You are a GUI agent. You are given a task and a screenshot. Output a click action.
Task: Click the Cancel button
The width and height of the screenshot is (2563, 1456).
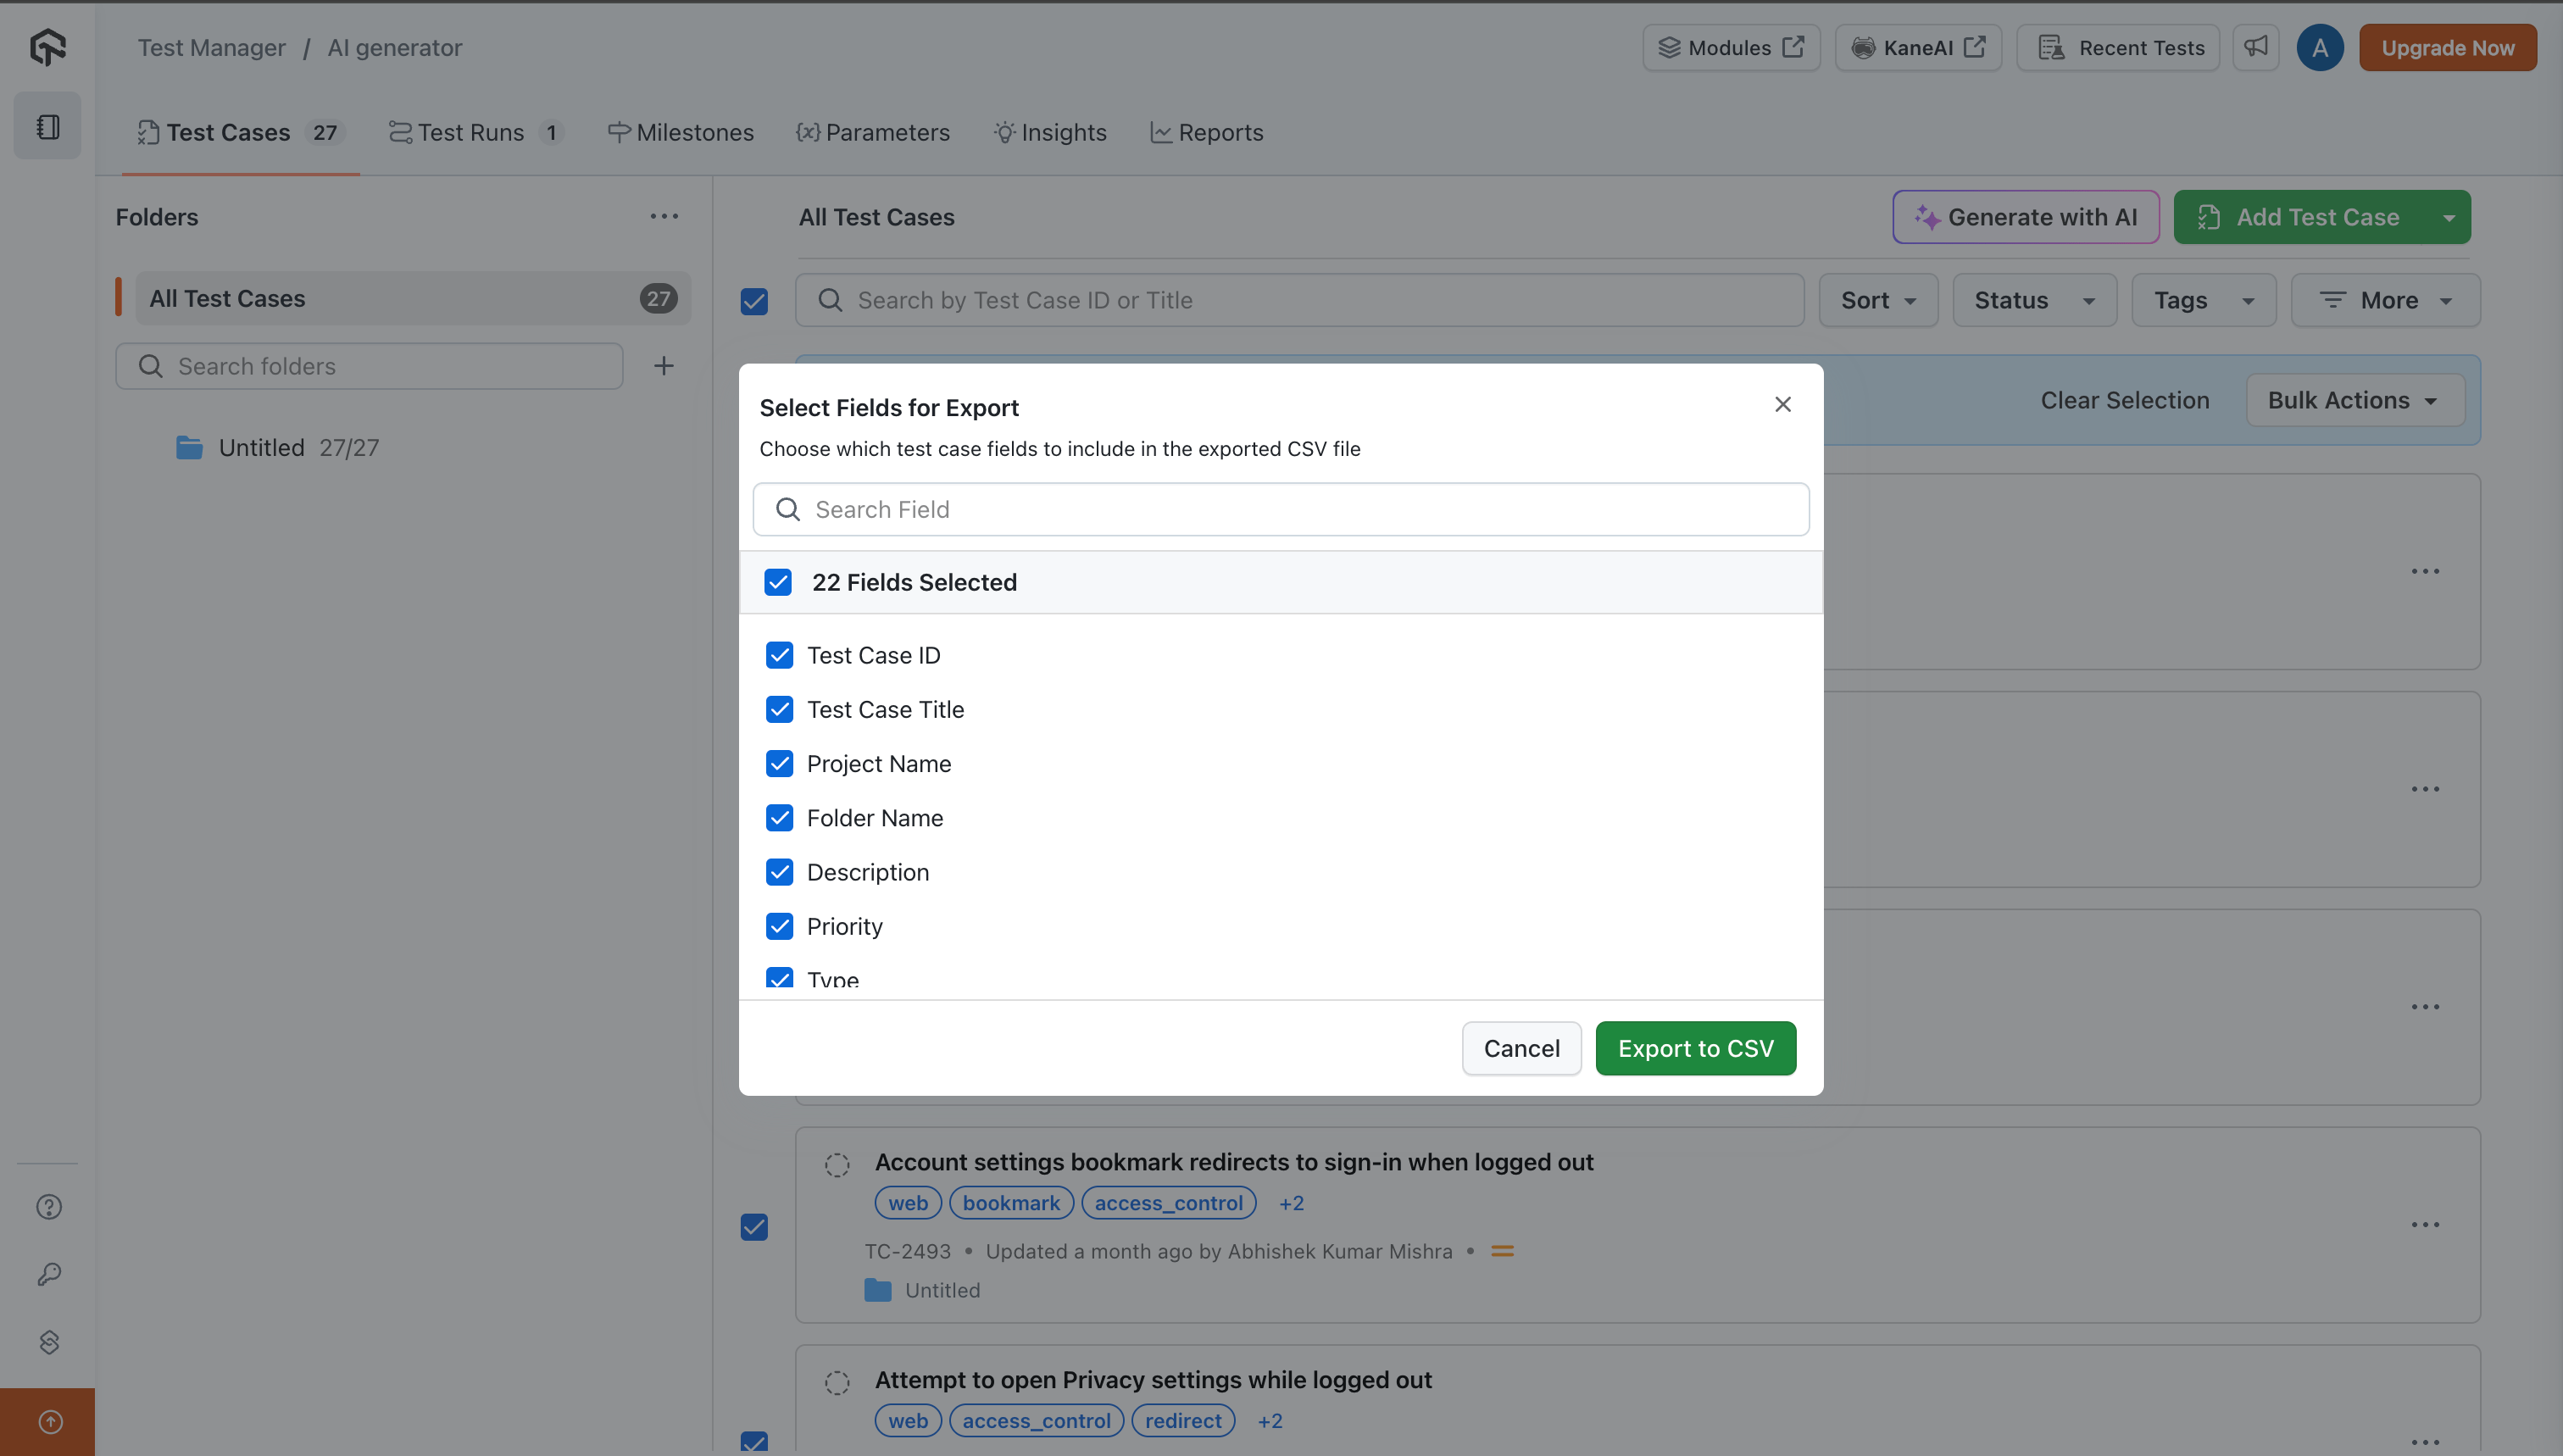point(1521,1048)
